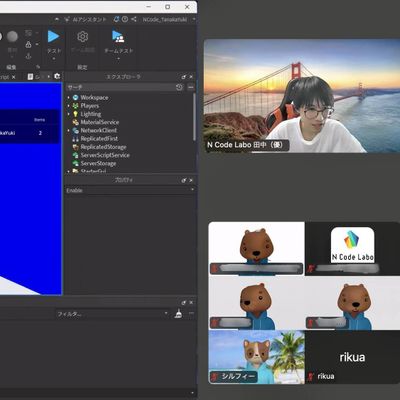The image size is (400, 400).
Task: Click the leaderboard value 2
Action: click(x=40, y=133)
